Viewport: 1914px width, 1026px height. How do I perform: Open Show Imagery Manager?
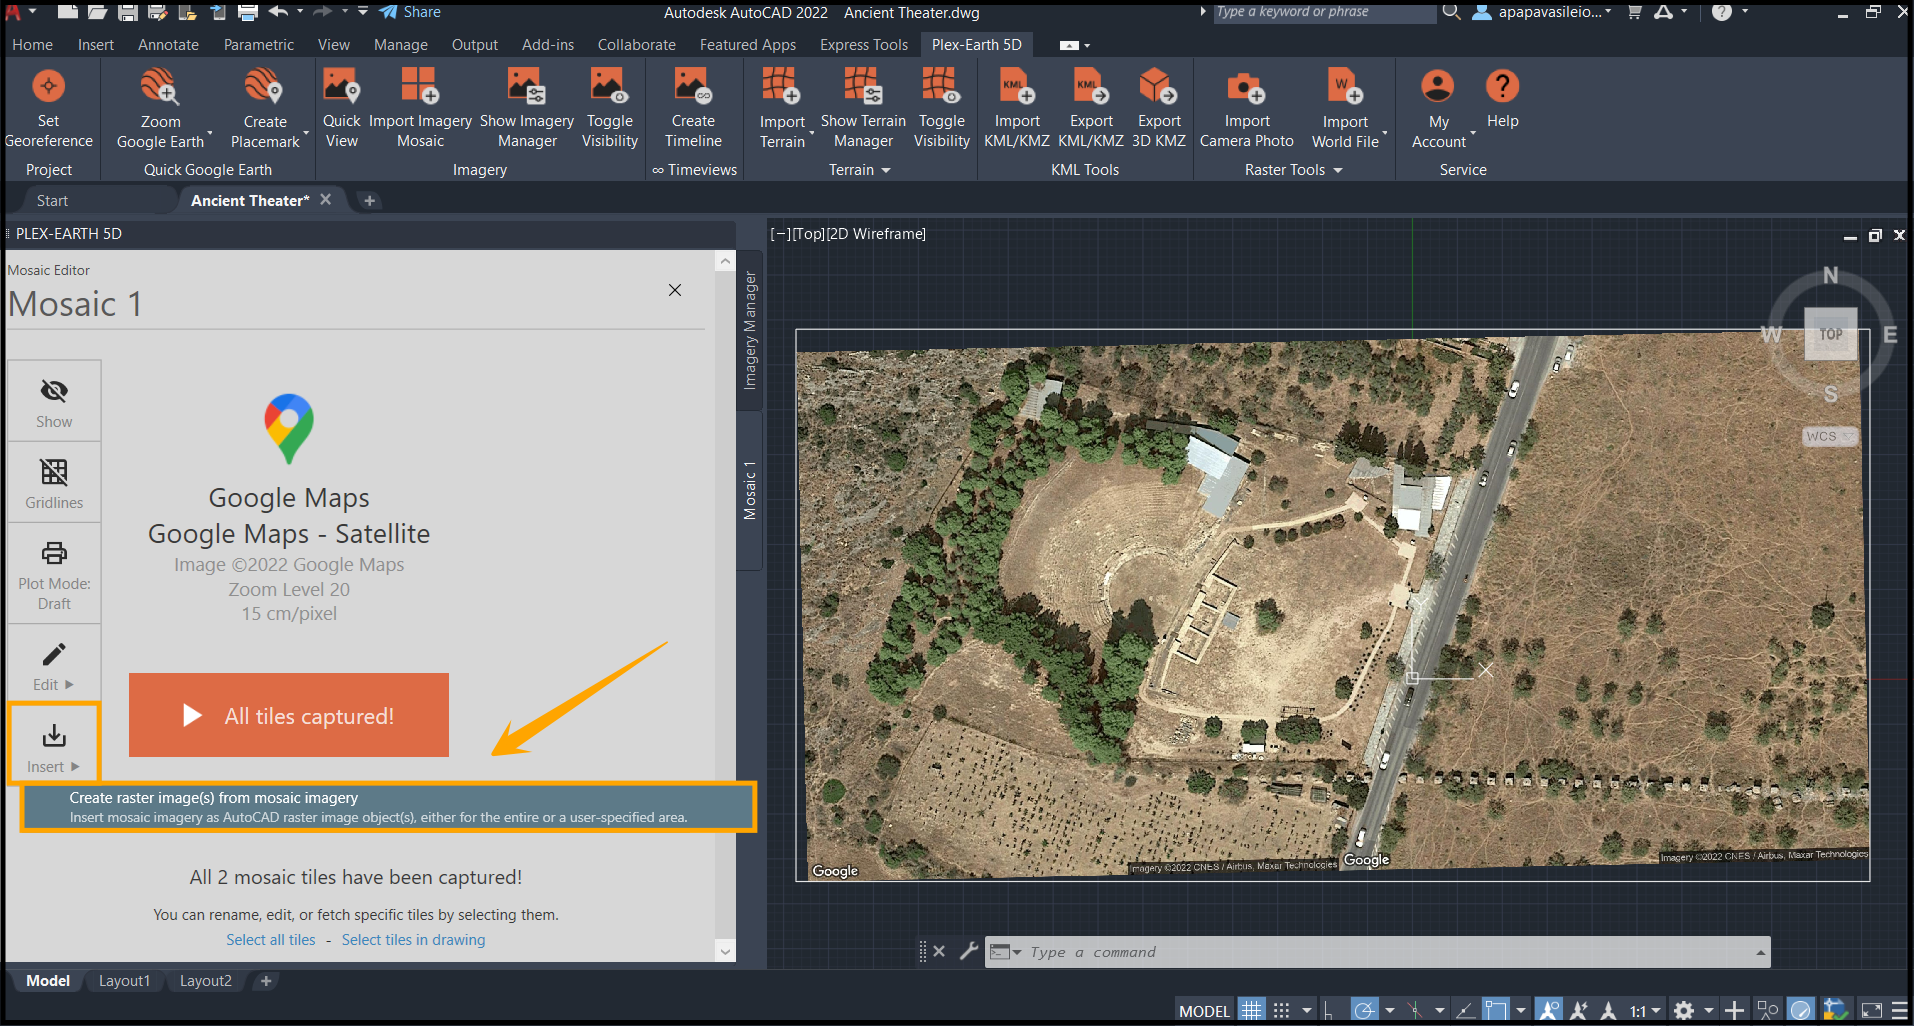click(527, 108)
